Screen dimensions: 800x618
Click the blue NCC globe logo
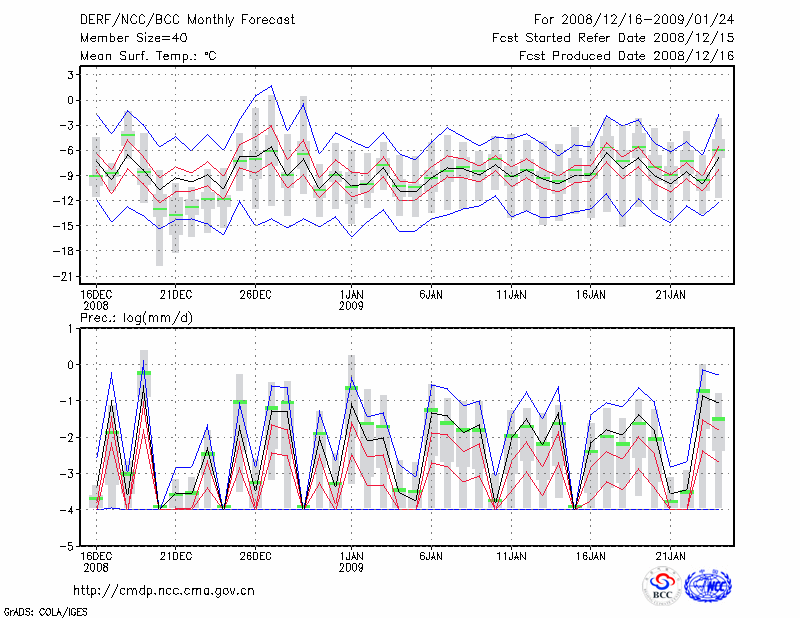708,586
